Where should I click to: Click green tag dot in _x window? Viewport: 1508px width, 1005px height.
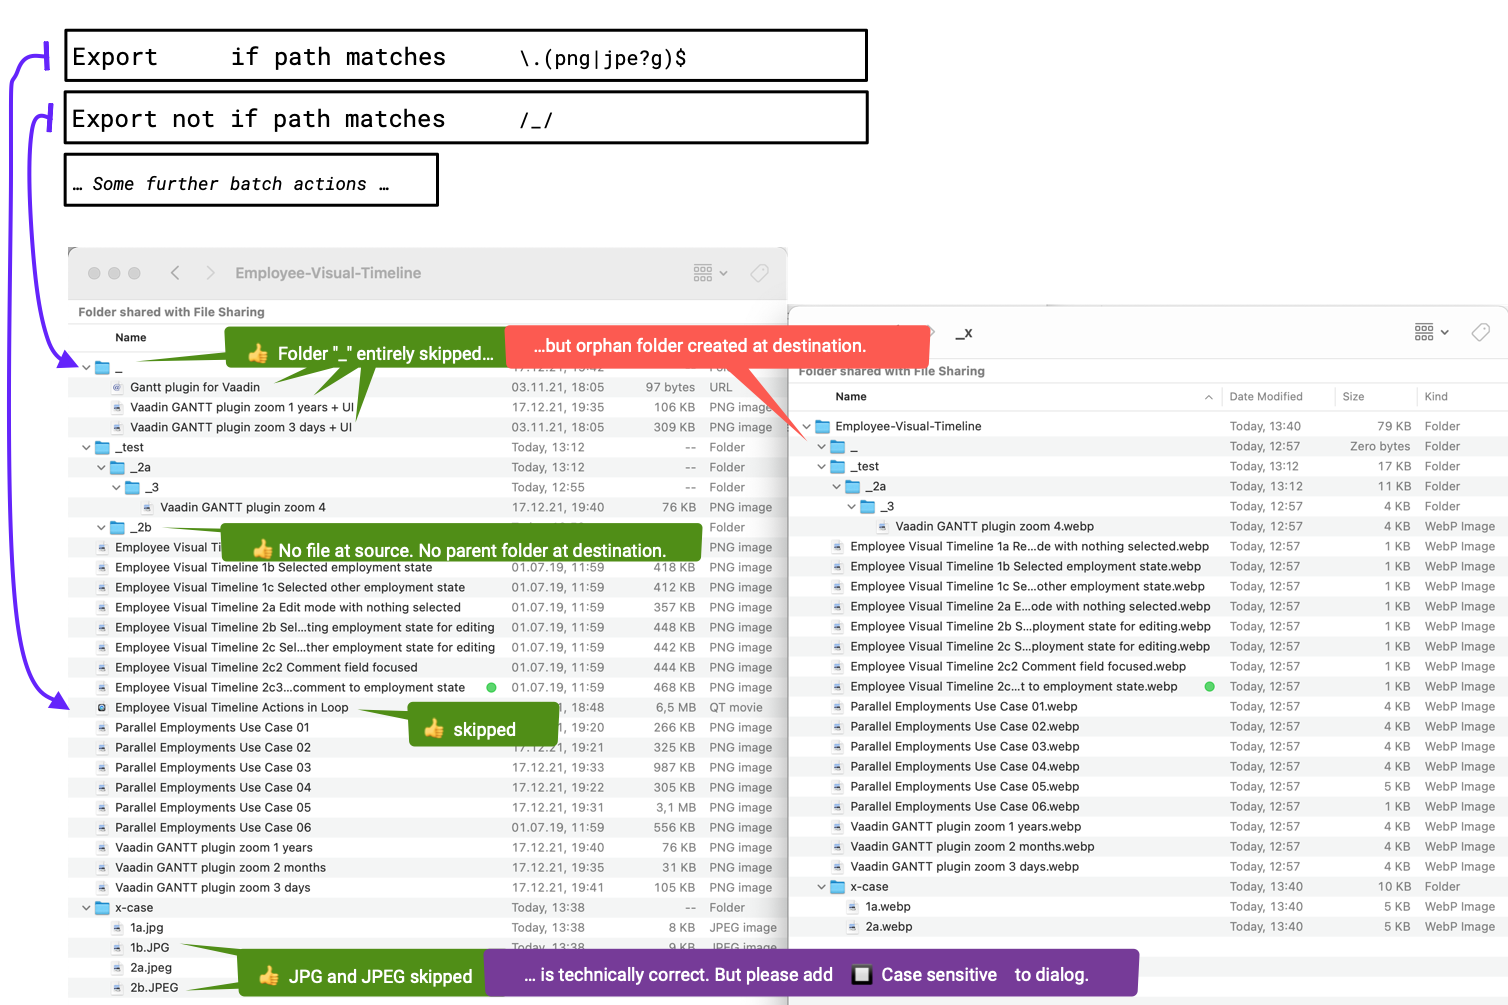1210,686
